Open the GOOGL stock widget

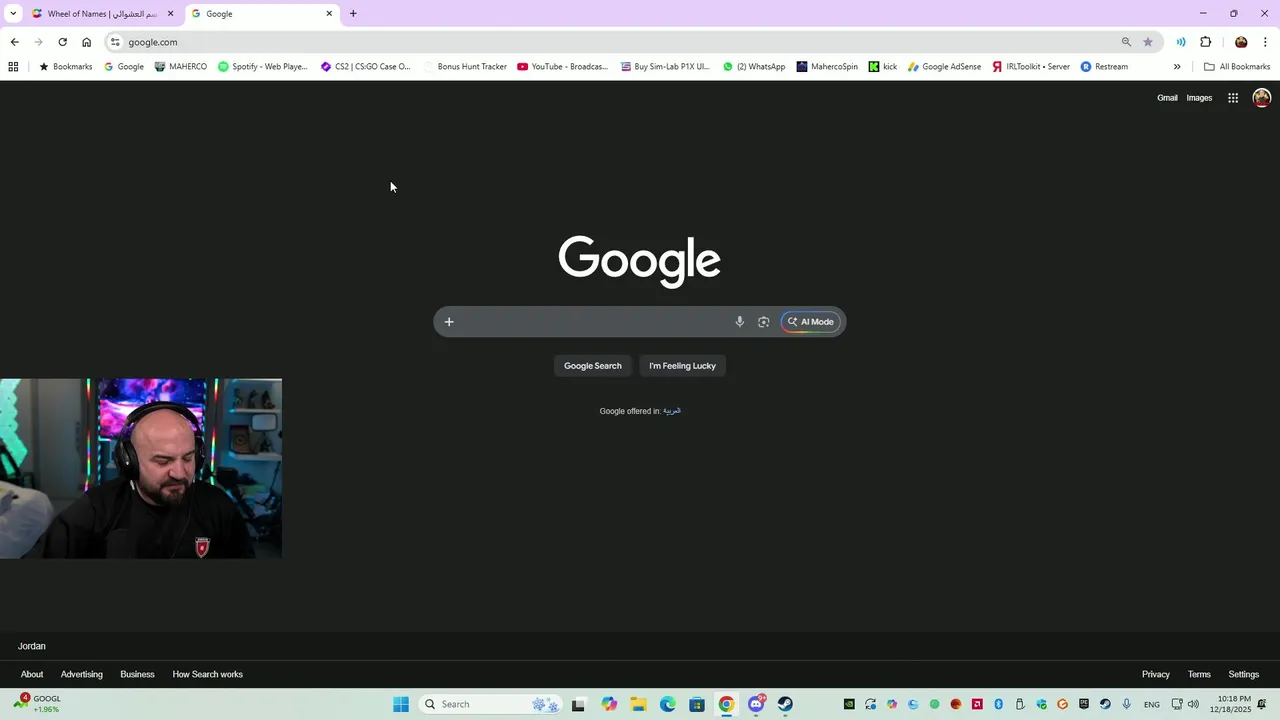click(x=38, y=704)
